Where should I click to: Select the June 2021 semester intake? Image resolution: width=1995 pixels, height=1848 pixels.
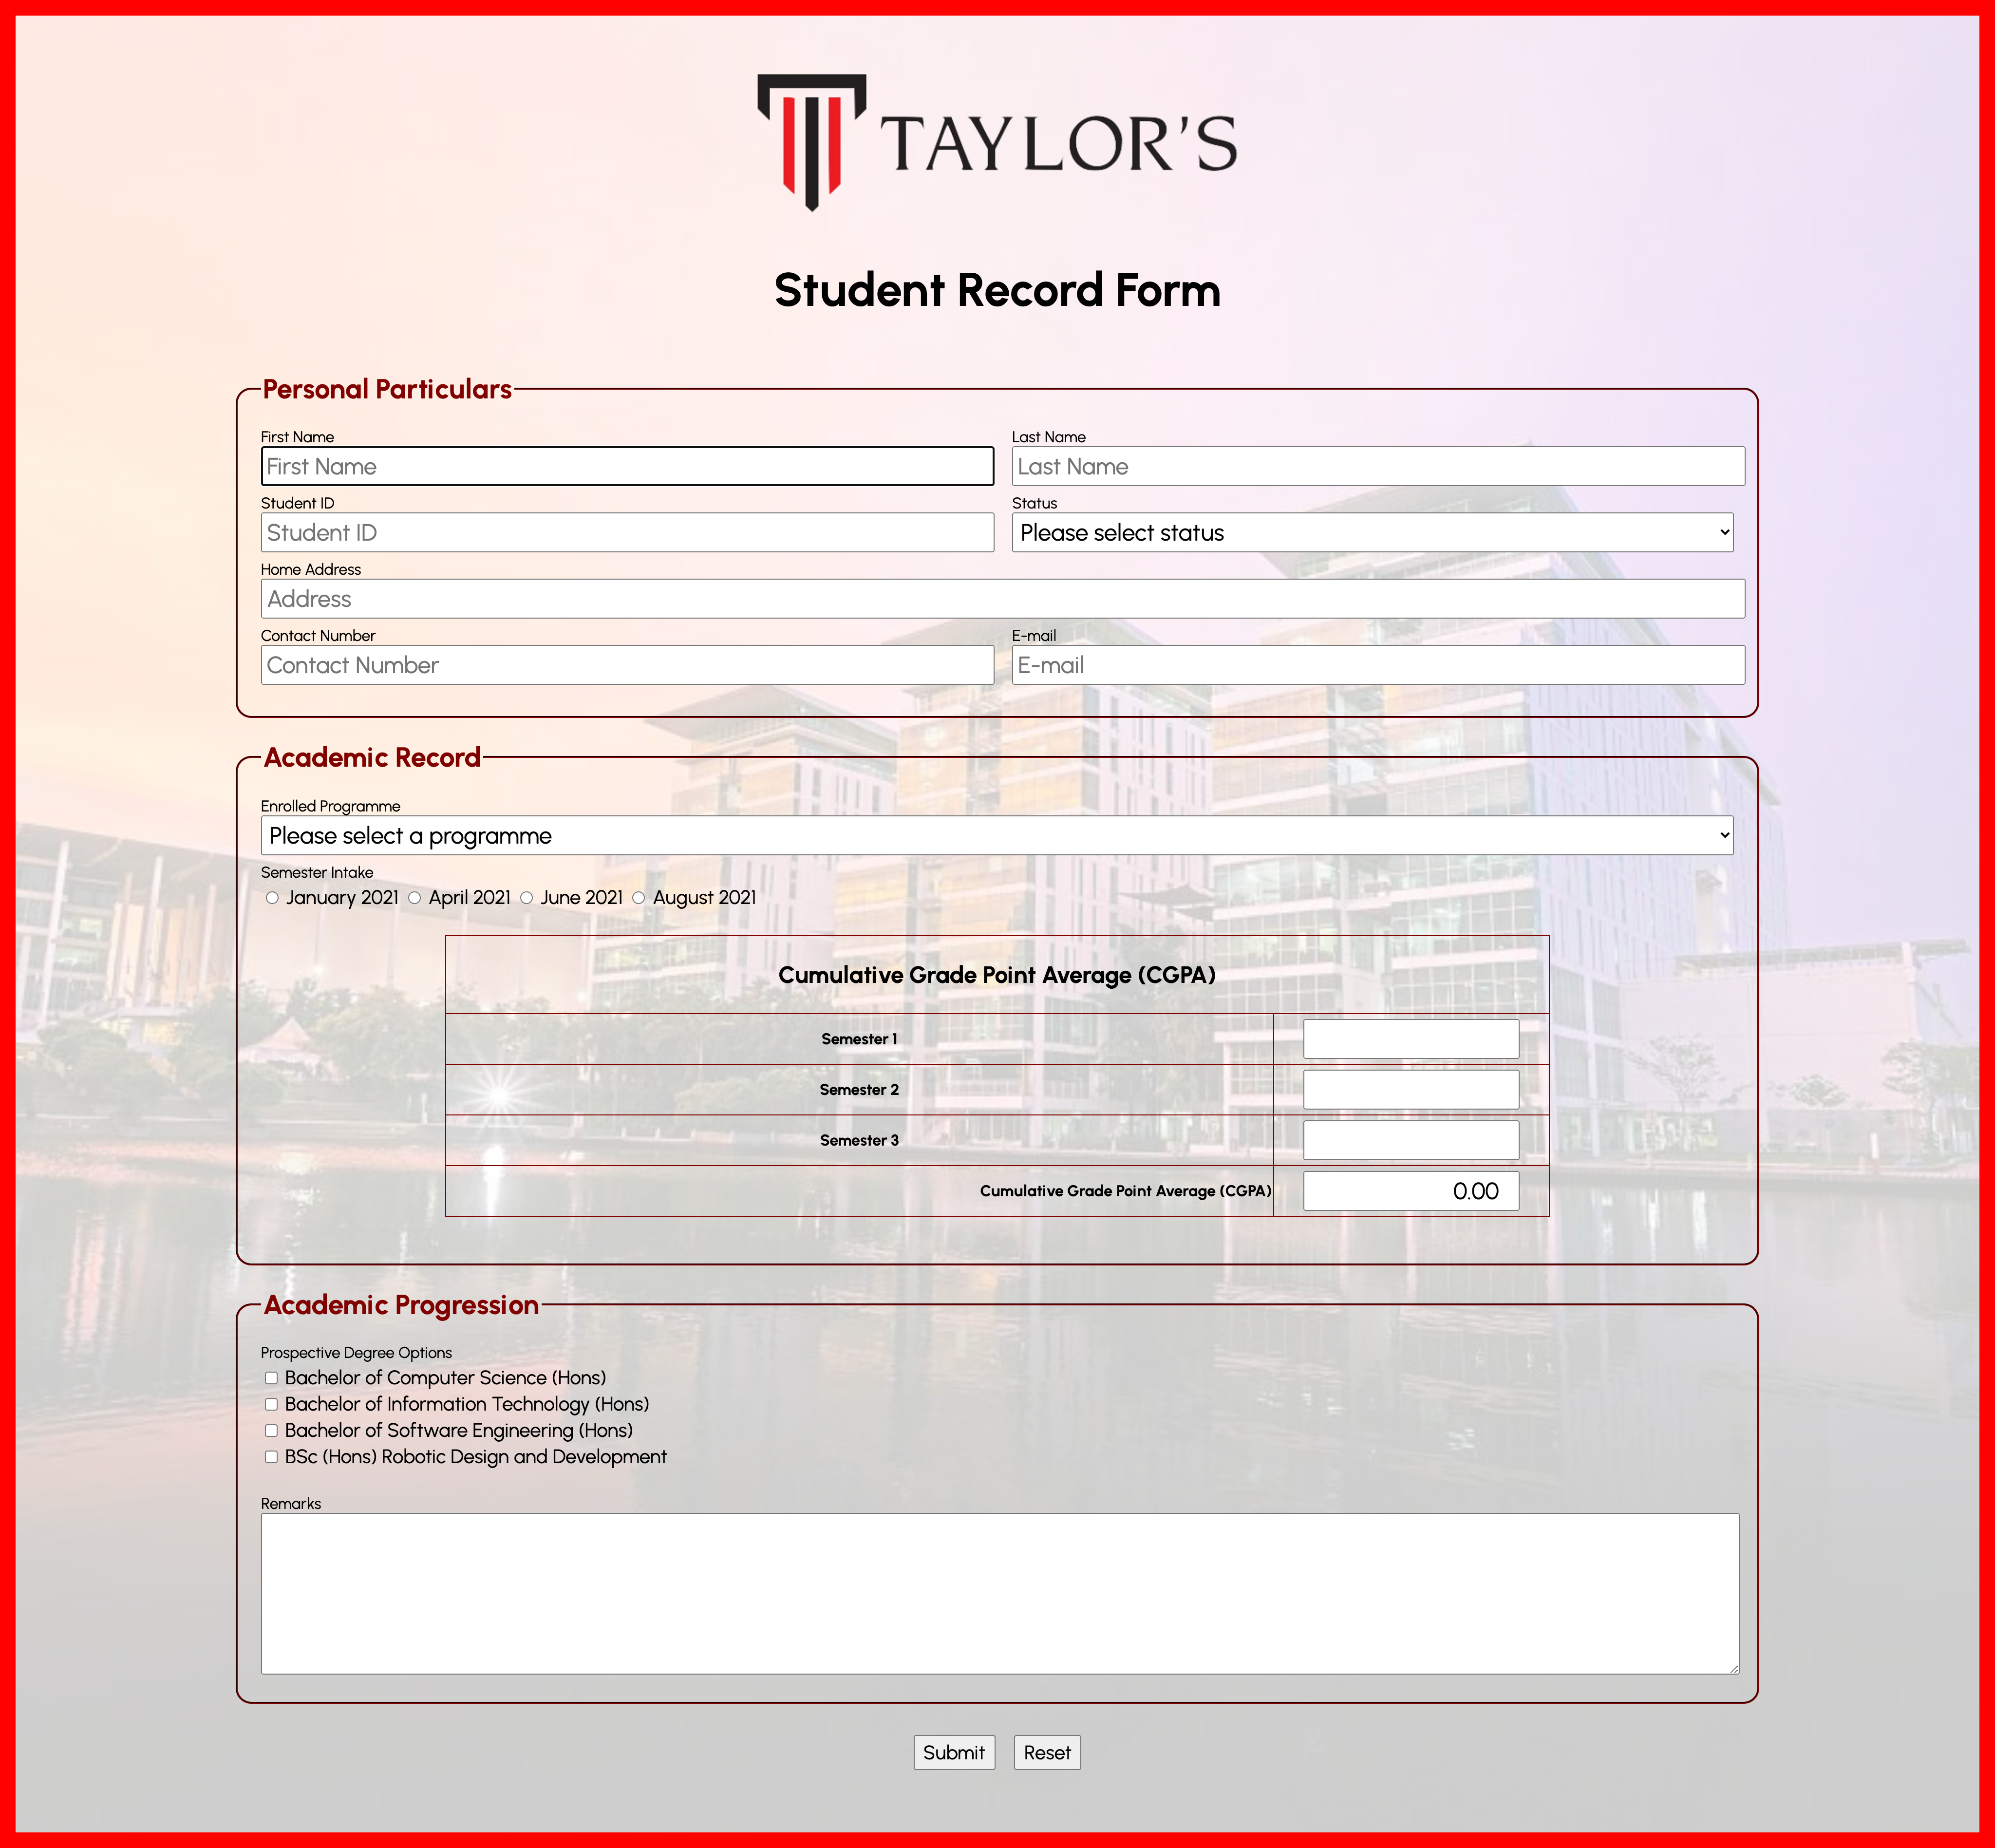coord(528,897)
